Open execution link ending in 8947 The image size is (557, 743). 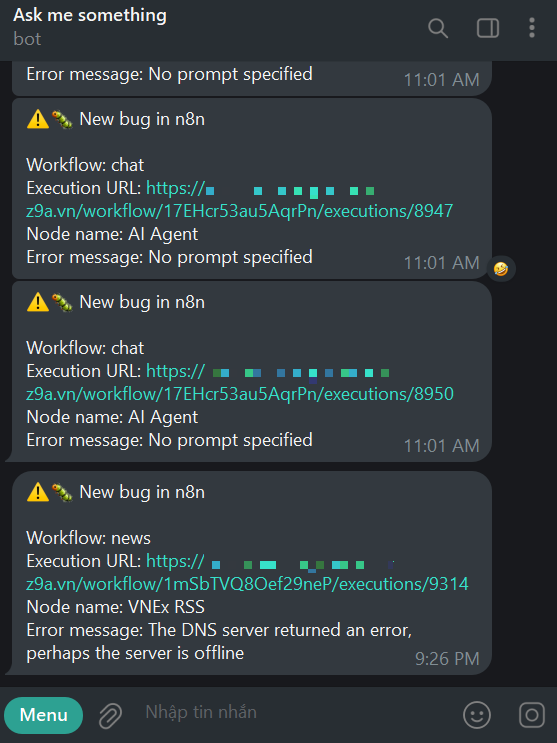coord(240,211)
